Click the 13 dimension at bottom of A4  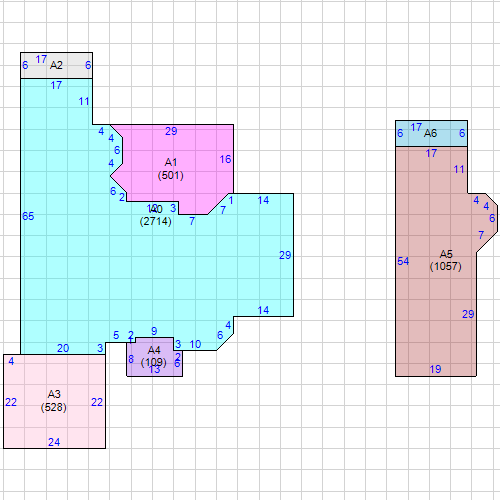point(154,369)
